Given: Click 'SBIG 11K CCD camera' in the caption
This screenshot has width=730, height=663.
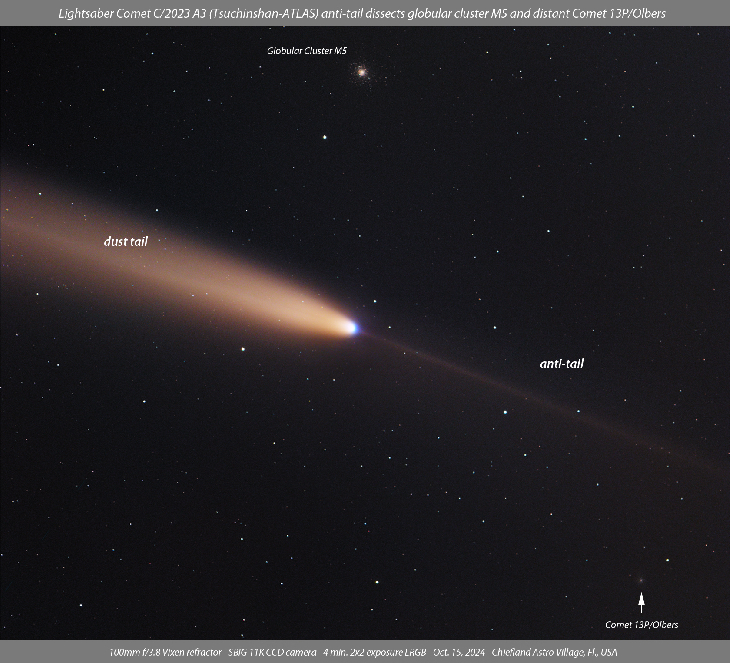Looking at the screenshot, I should (x=272, y=652).
